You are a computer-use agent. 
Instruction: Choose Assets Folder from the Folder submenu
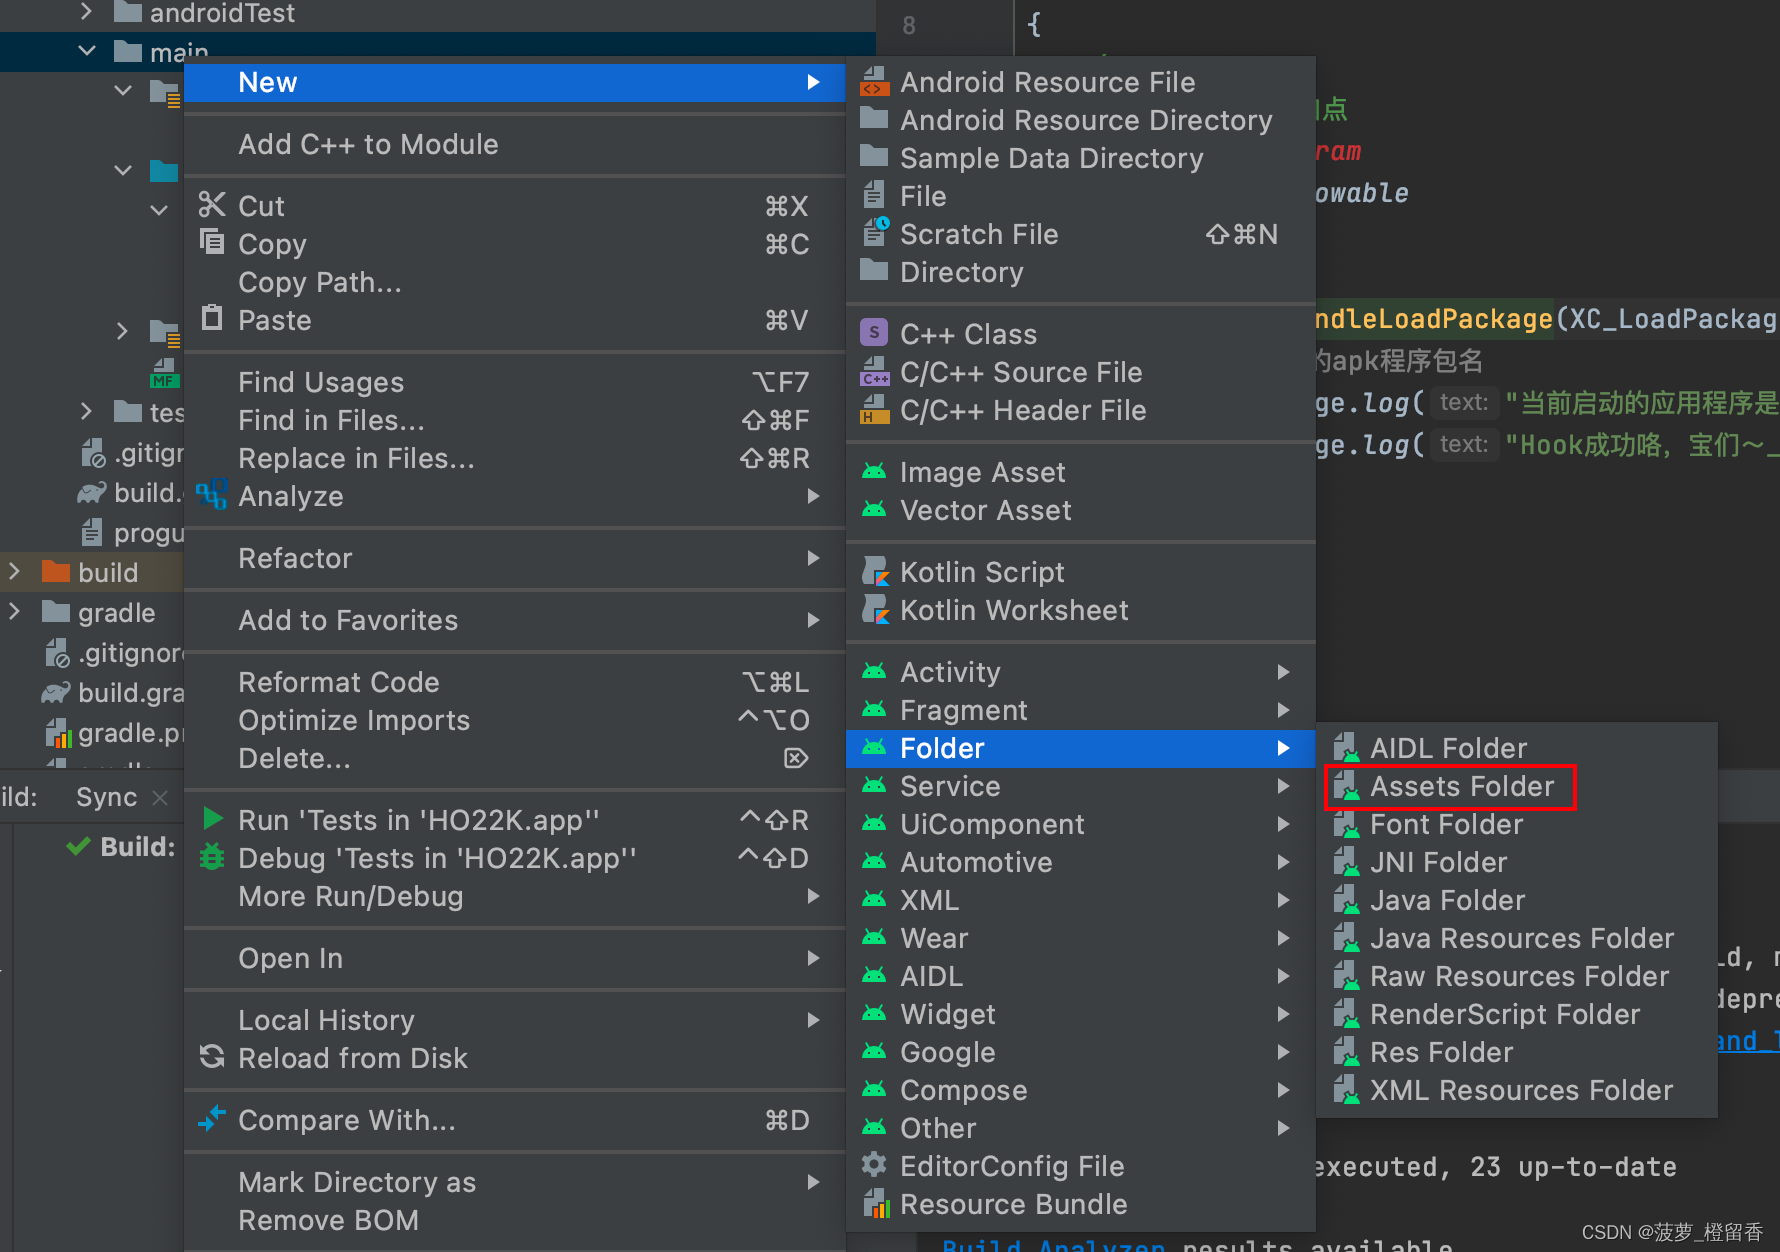click(x=1517, y=786)
